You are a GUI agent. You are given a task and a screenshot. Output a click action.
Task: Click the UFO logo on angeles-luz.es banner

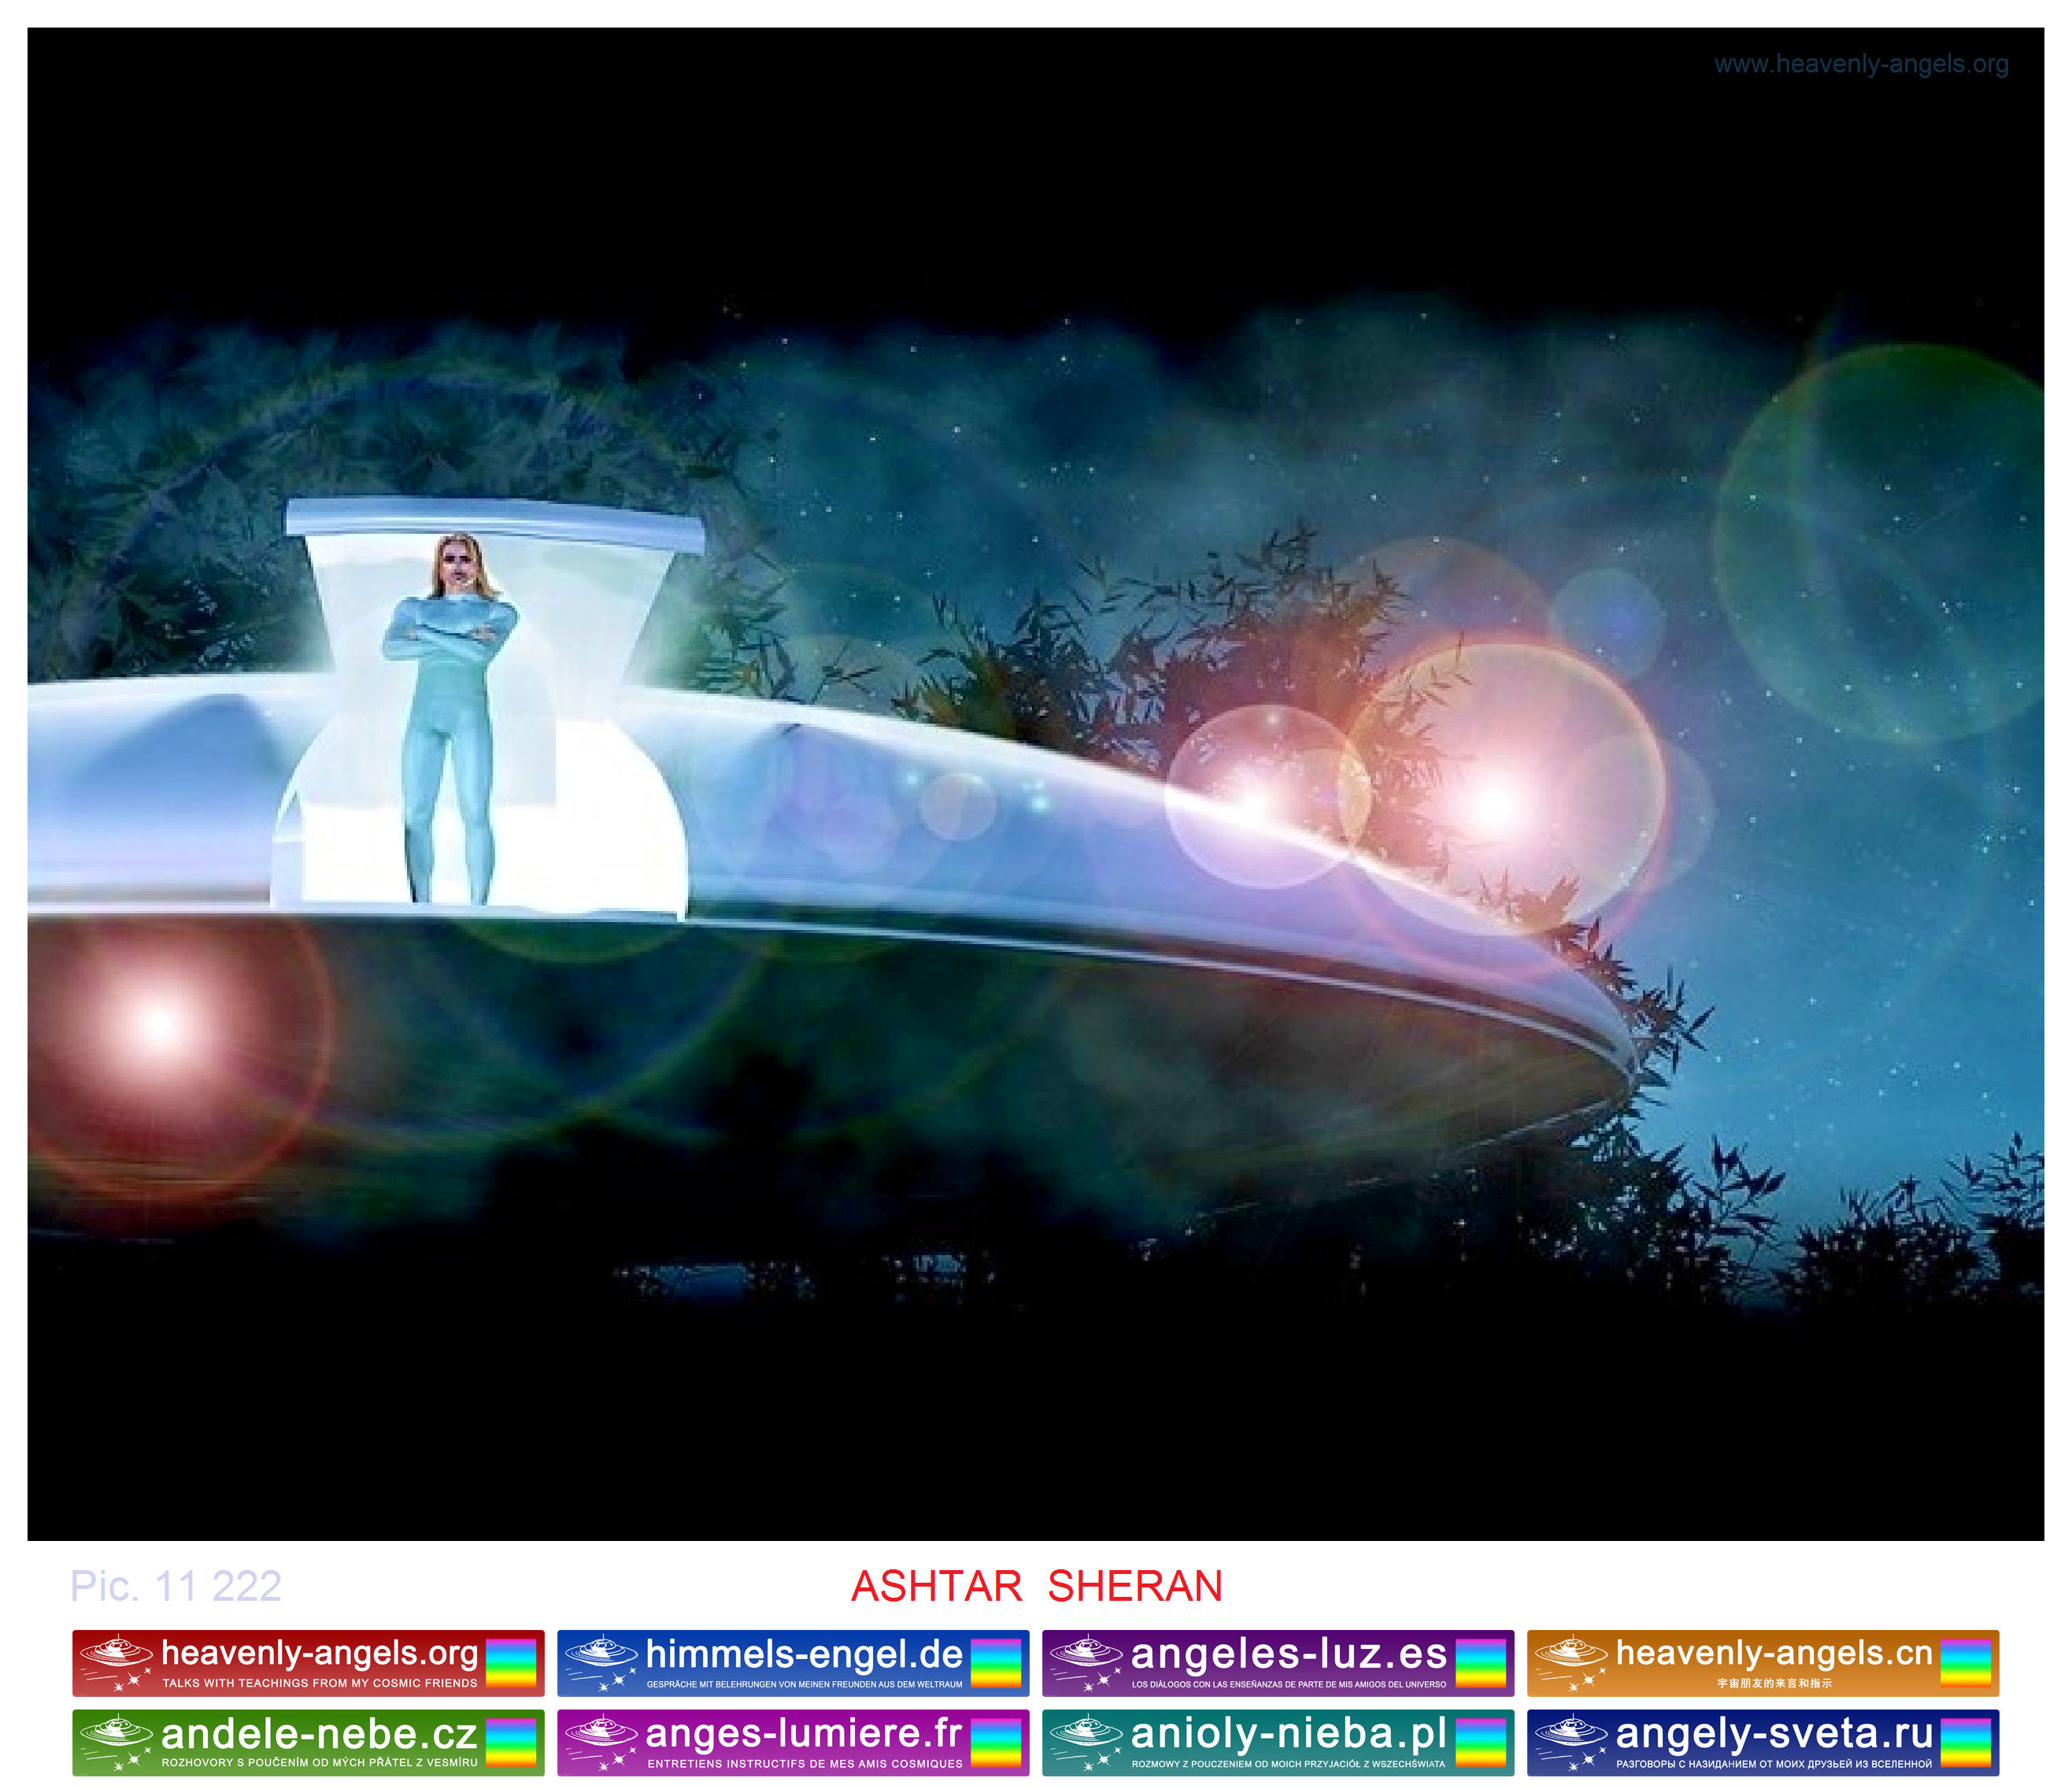tap(1086, 1653)
